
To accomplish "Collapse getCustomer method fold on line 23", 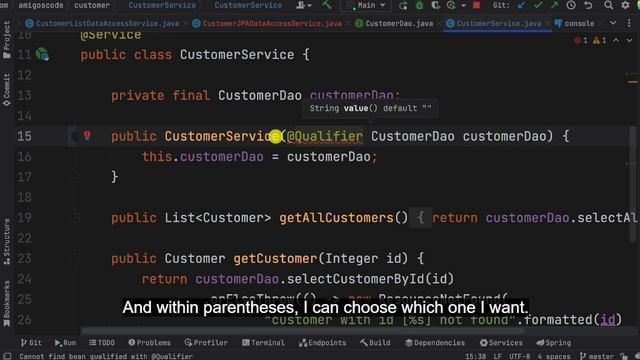I will [76, 259].
